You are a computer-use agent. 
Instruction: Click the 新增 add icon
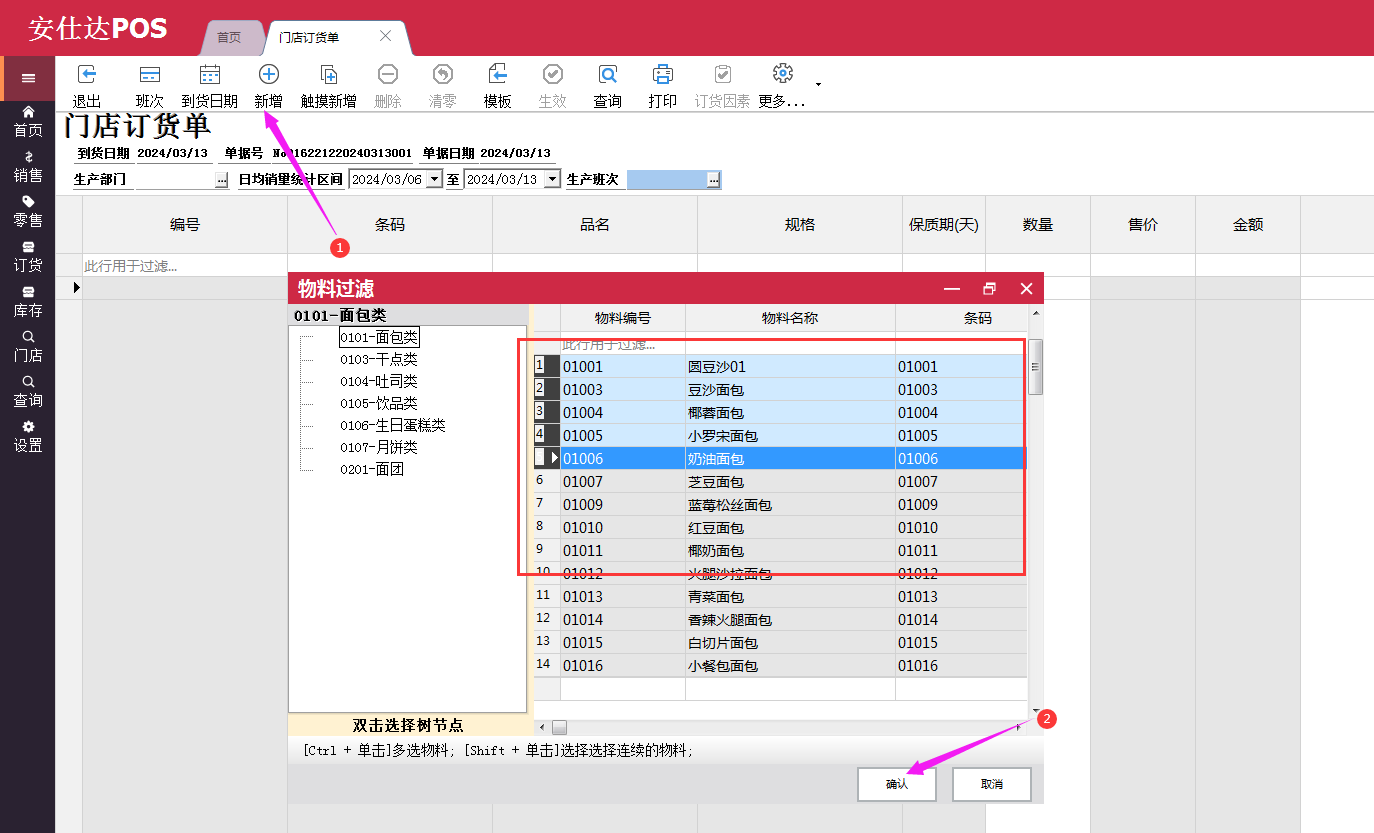coord(268,75)
